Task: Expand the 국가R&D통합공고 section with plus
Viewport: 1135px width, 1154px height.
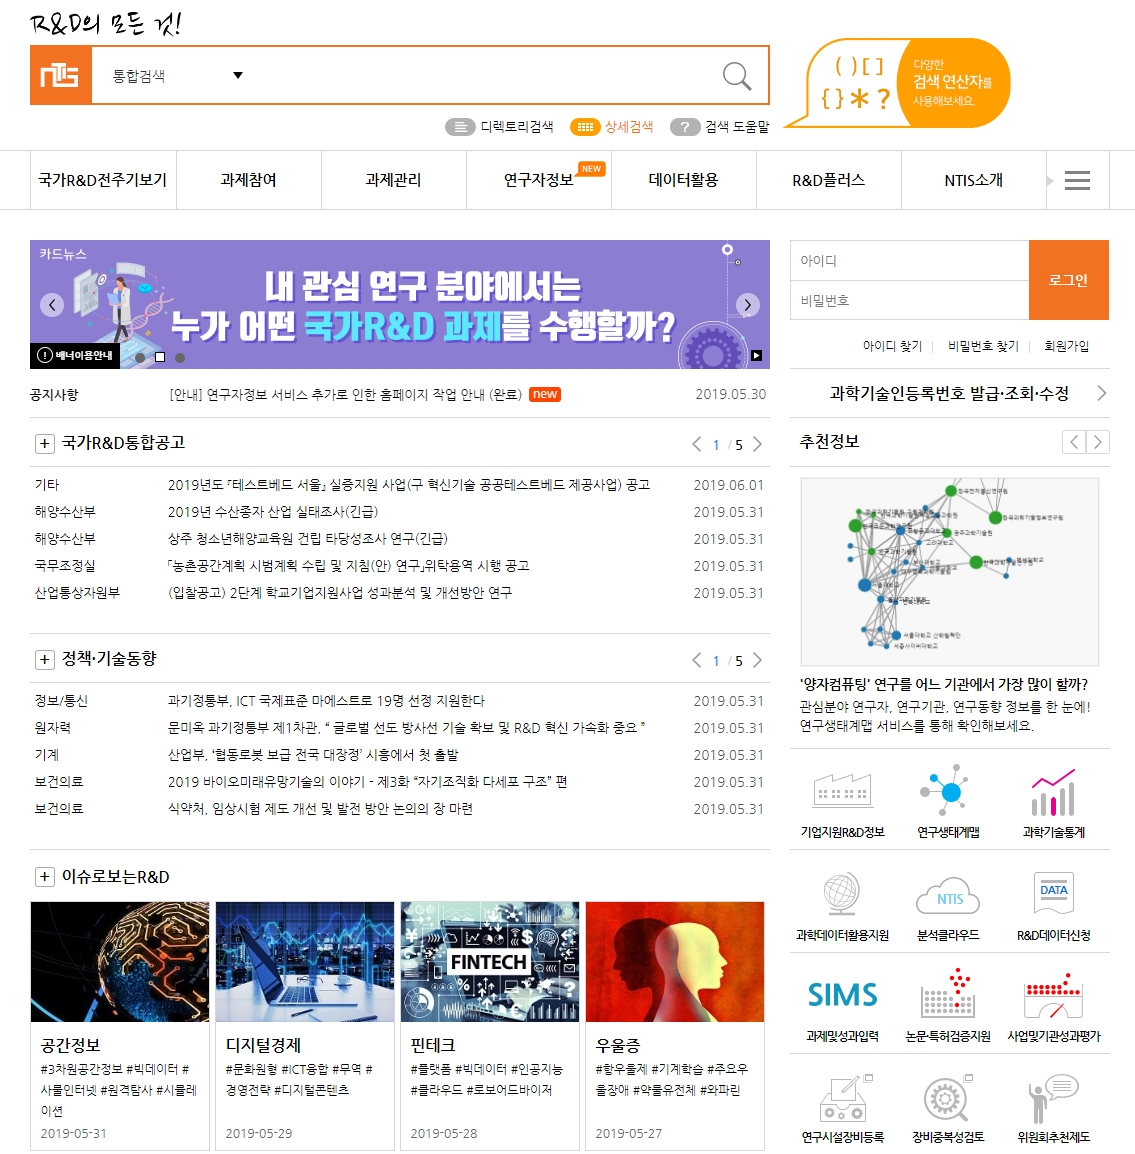Action: pos(44,443)
